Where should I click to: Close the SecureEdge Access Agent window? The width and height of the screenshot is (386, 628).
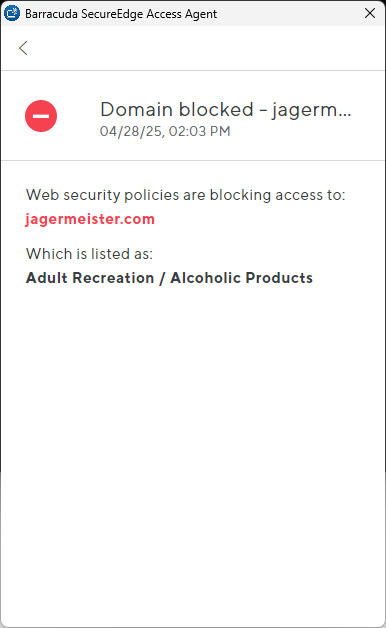(x=370, y=13)
